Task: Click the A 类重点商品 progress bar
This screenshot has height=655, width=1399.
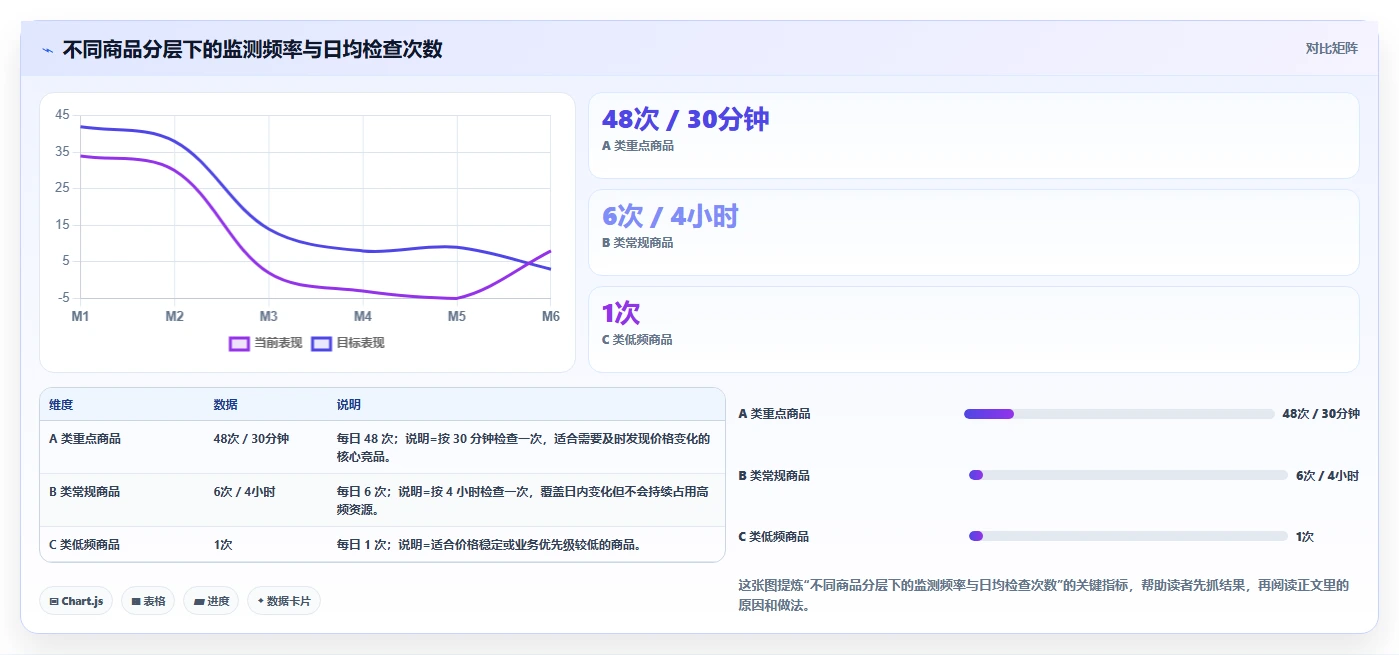Action: pyautogui.click(x=1119, y=414)
